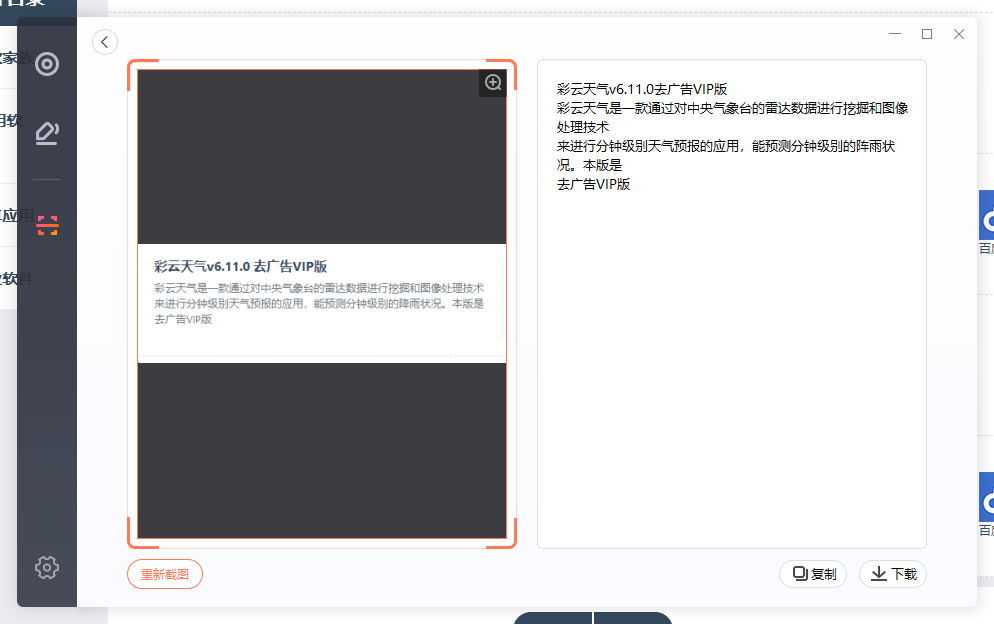
Task: Click the magnifier zoom icon on the preview
Action: coord(492,82)
